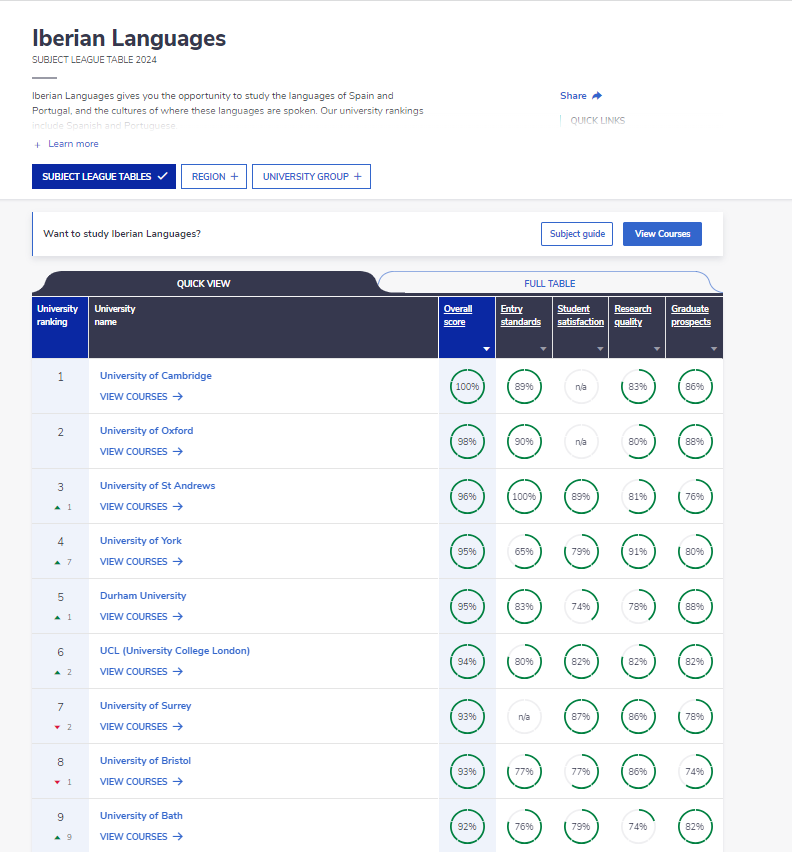The width and height of the screenshot is (792, 852).
Task: Click the Iberian Languages heading
Action: click(129, 38)
